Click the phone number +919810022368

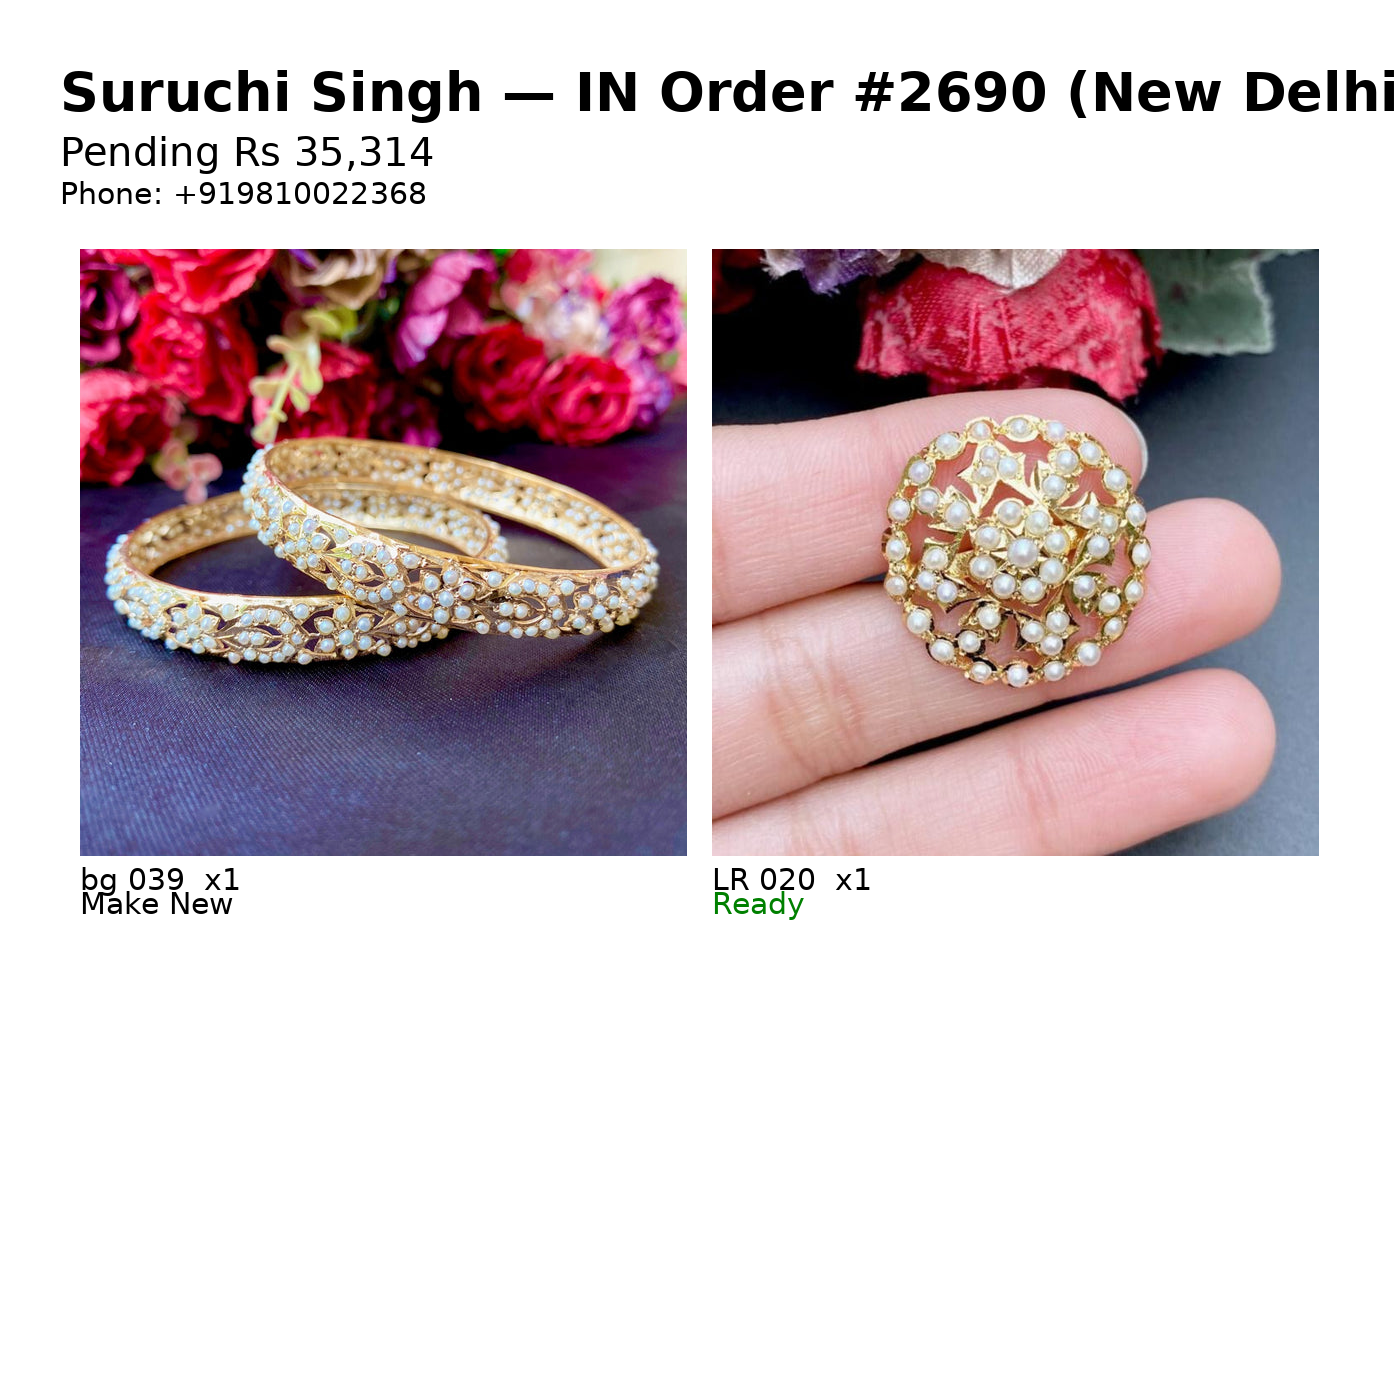pyautogui.click(x=300, y=194)
